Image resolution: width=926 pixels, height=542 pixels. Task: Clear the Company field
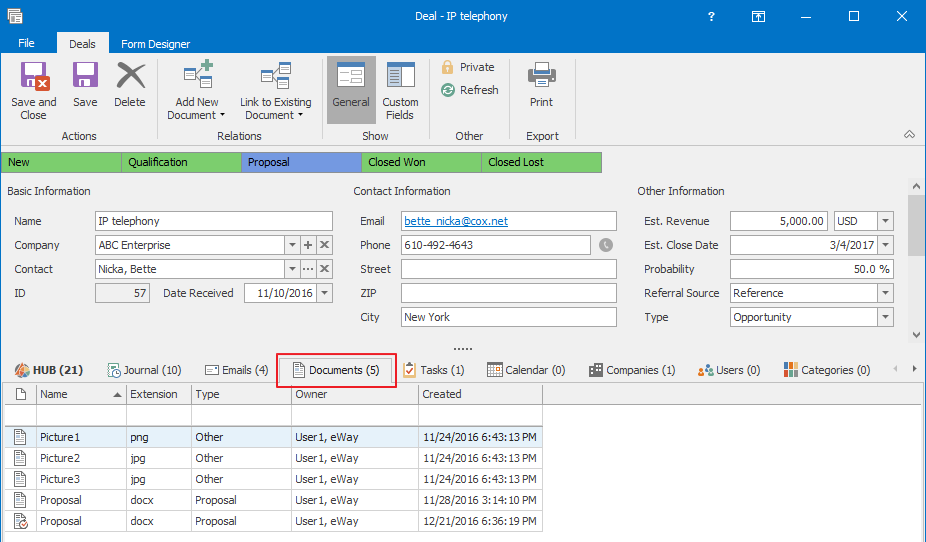324,245
